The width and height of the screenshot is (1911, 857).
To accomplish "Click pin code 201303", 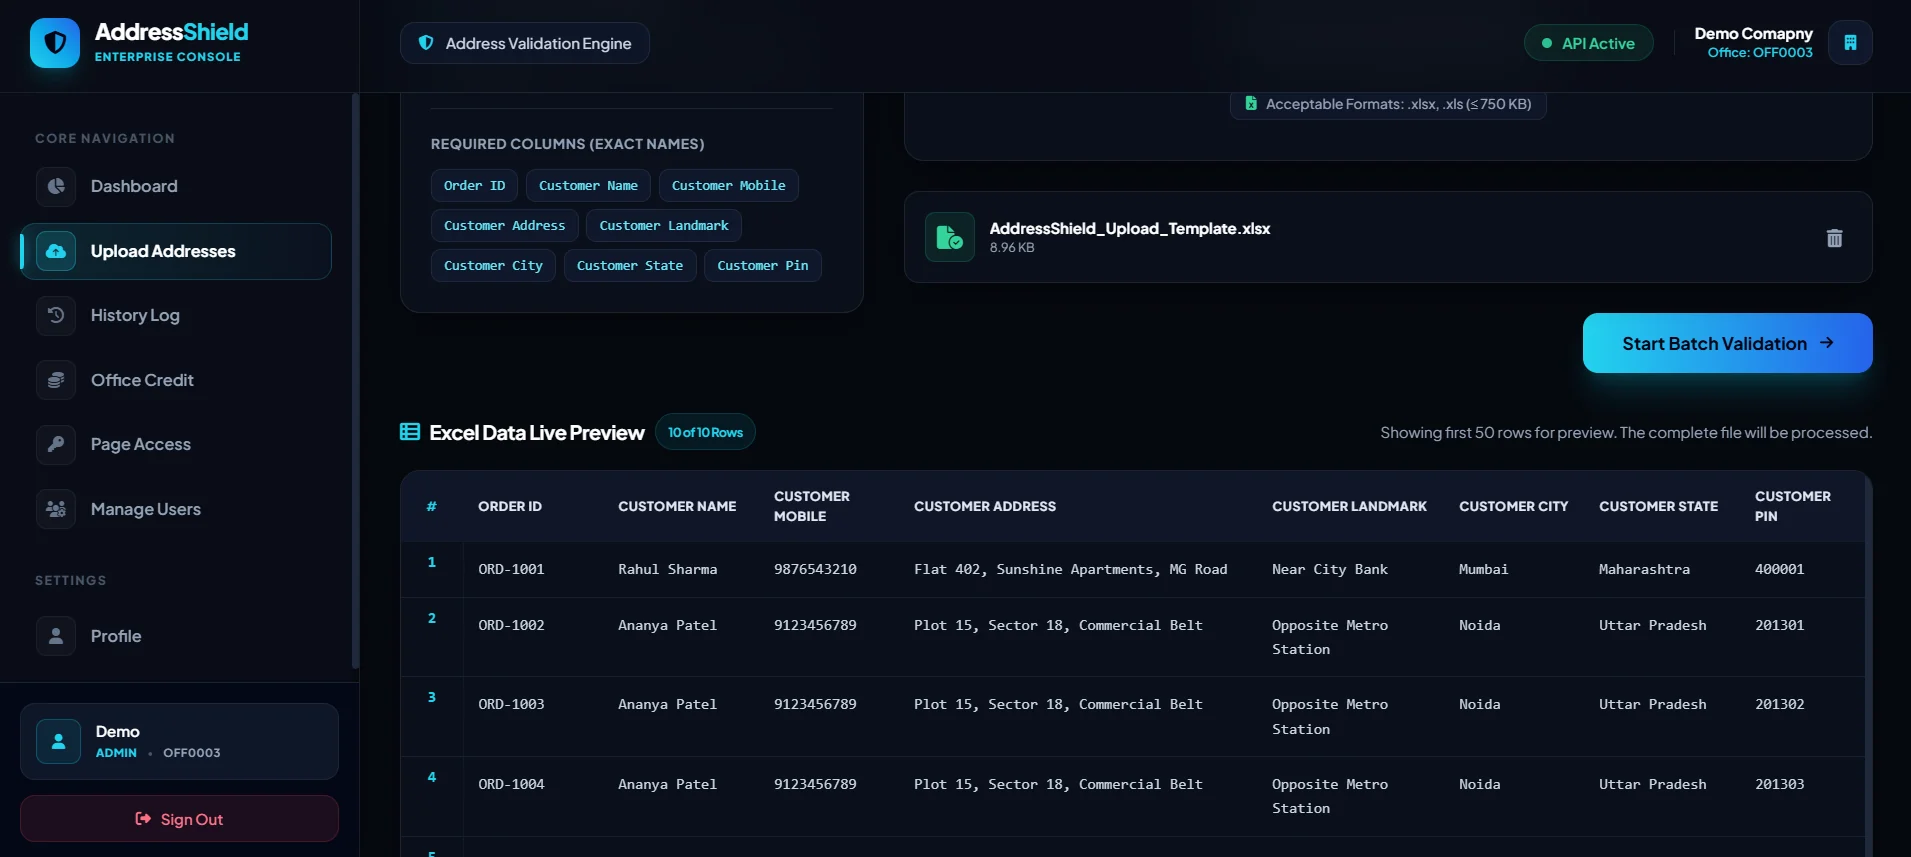I will click(1780, 784).
